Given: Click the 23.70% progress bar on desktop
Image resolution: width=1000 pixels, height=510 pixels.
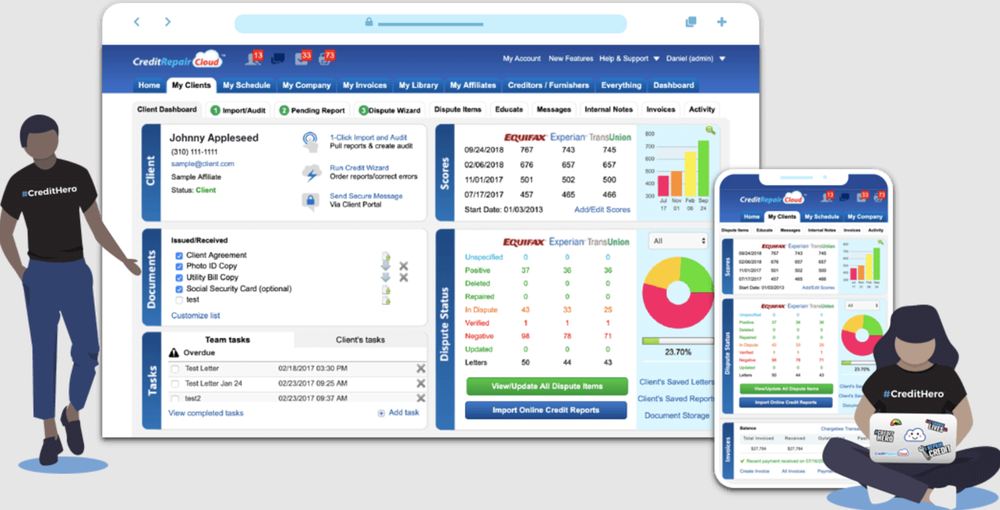Looking at the screenshot, I should pos(678,341).
